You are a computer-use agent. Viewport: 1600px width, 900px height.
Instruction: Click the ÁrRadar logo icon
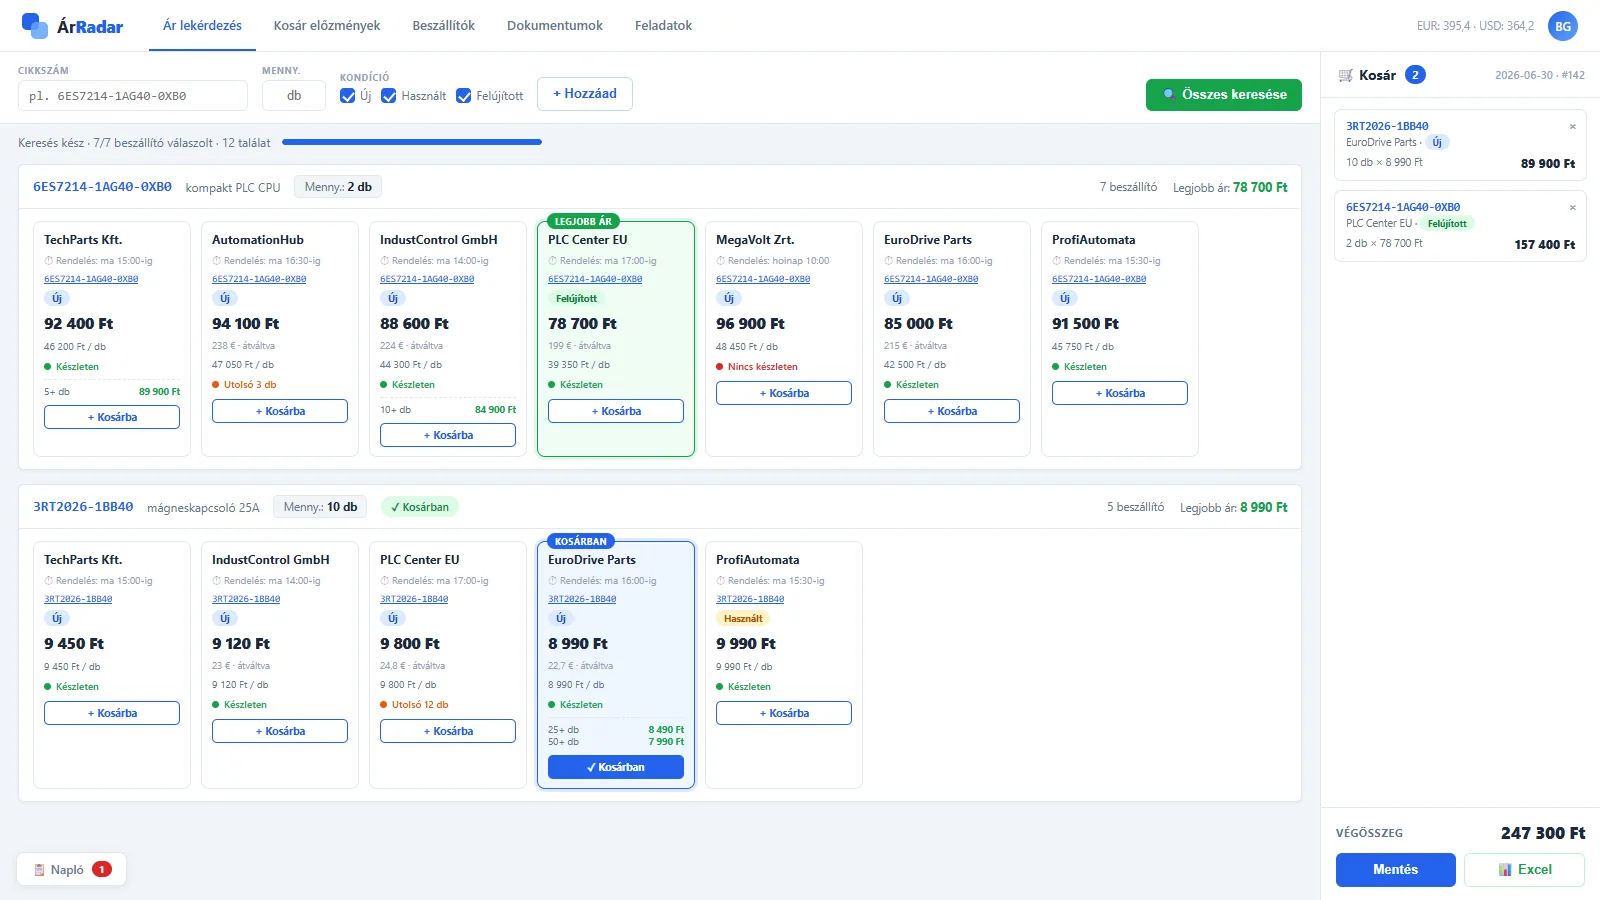pos(35,26)
